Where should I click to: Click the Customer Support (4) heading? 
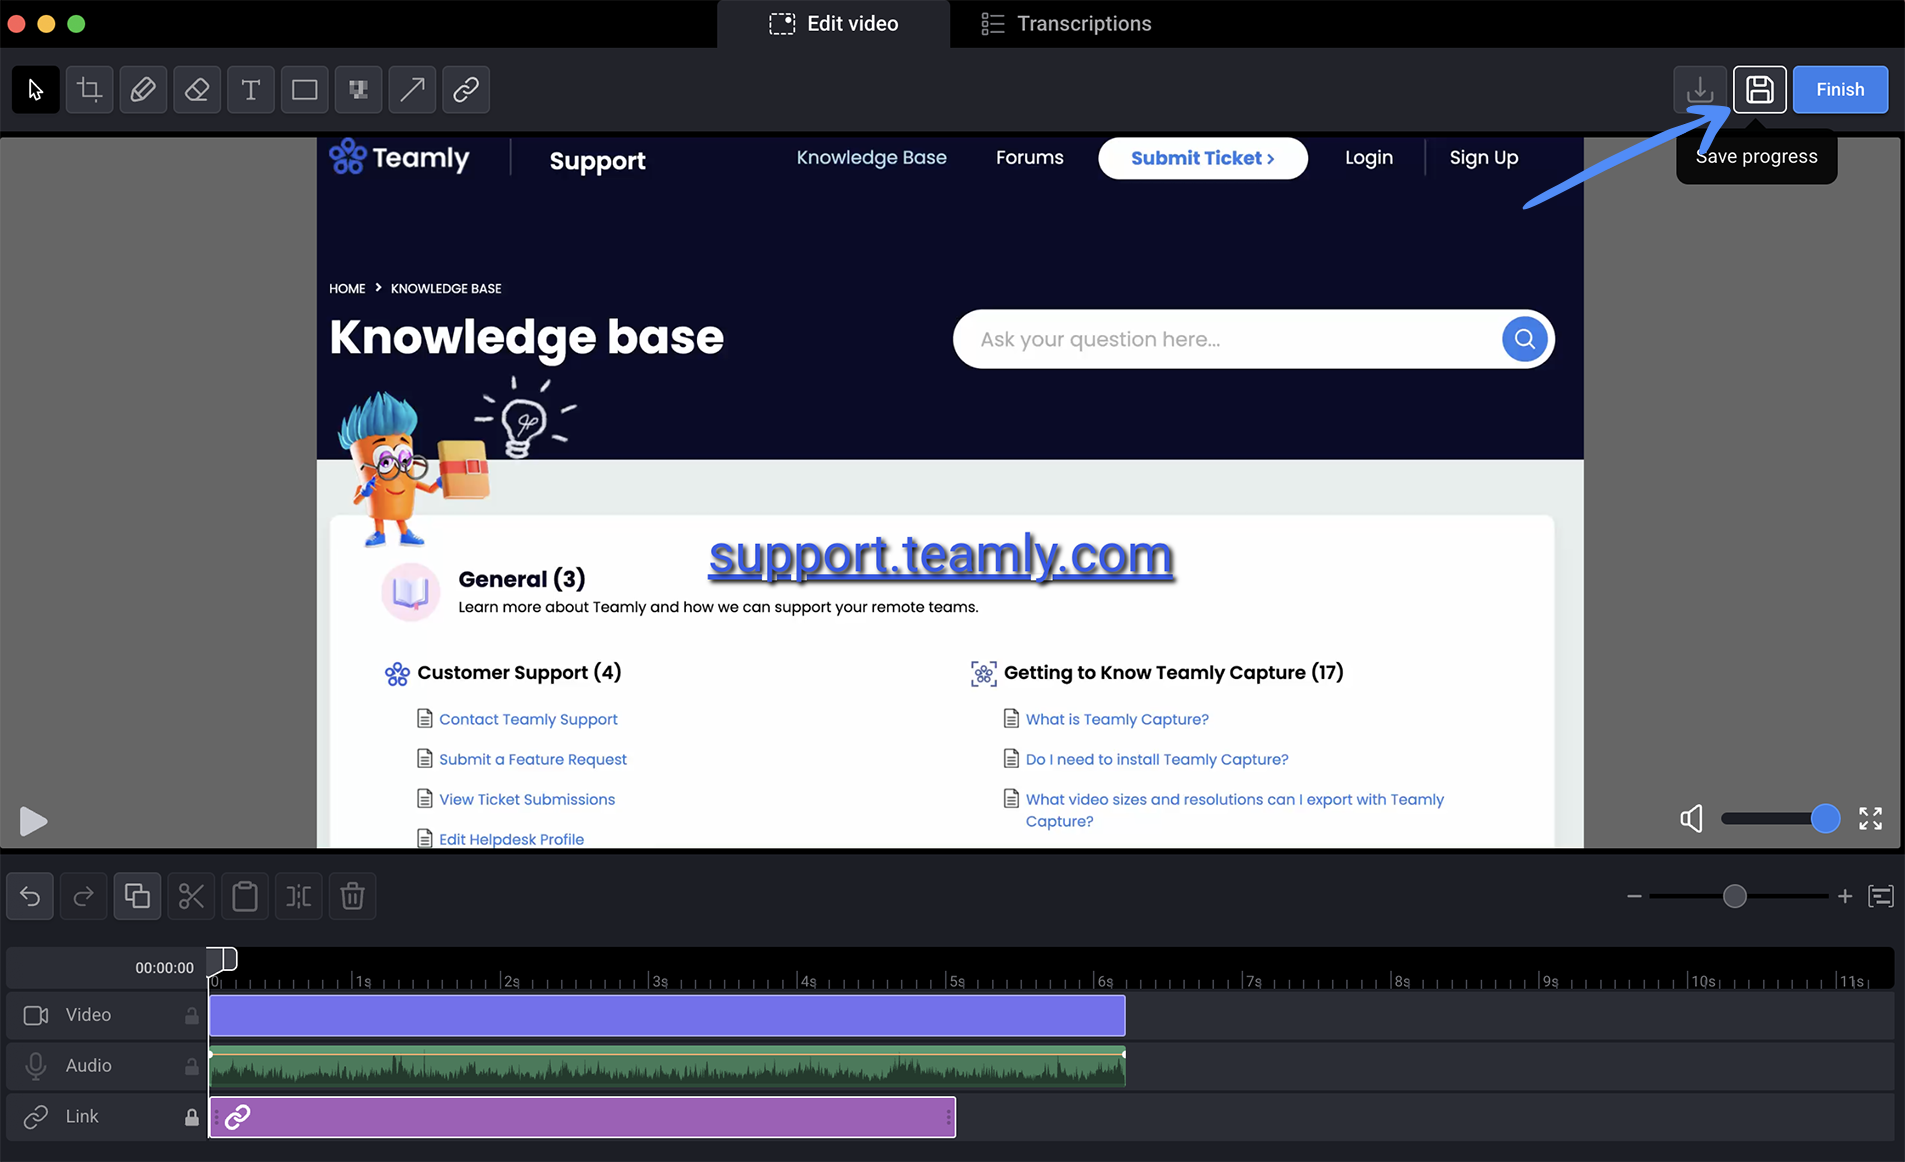519,673
